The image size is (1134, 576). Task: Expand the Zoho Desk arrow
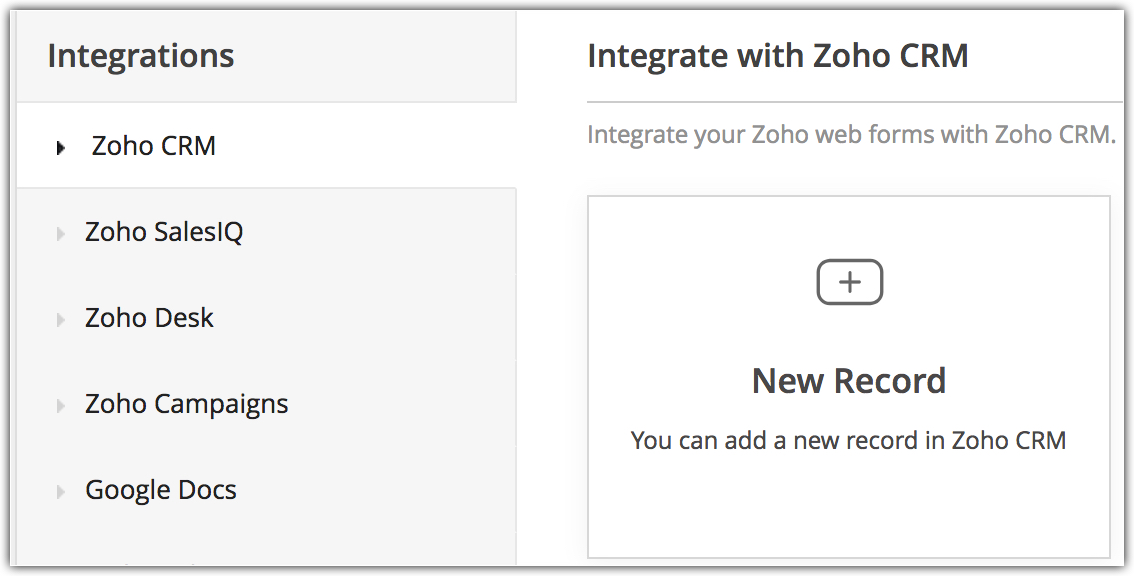61,320
